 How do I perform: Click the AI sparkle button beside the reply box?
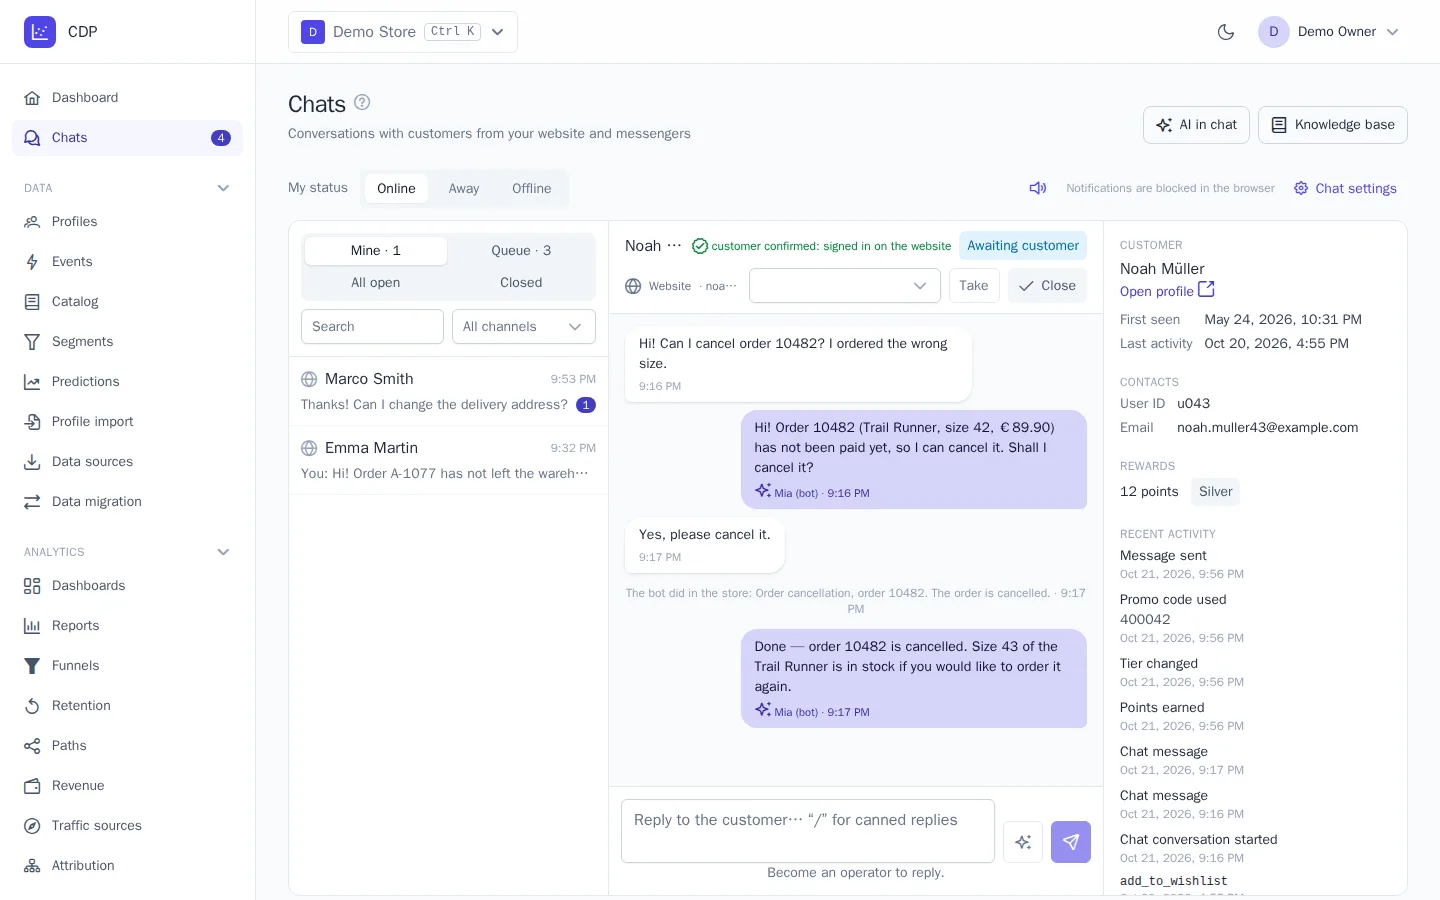[1023, 842]
